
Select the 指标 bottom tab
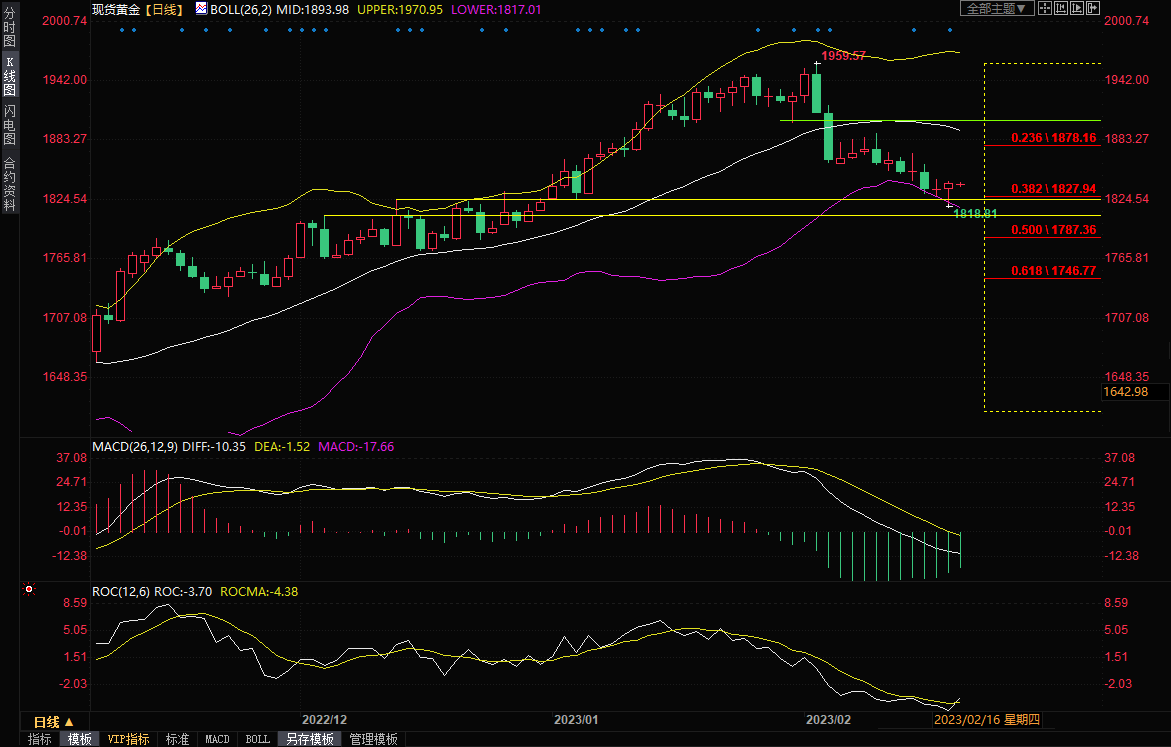pos(40,739)
